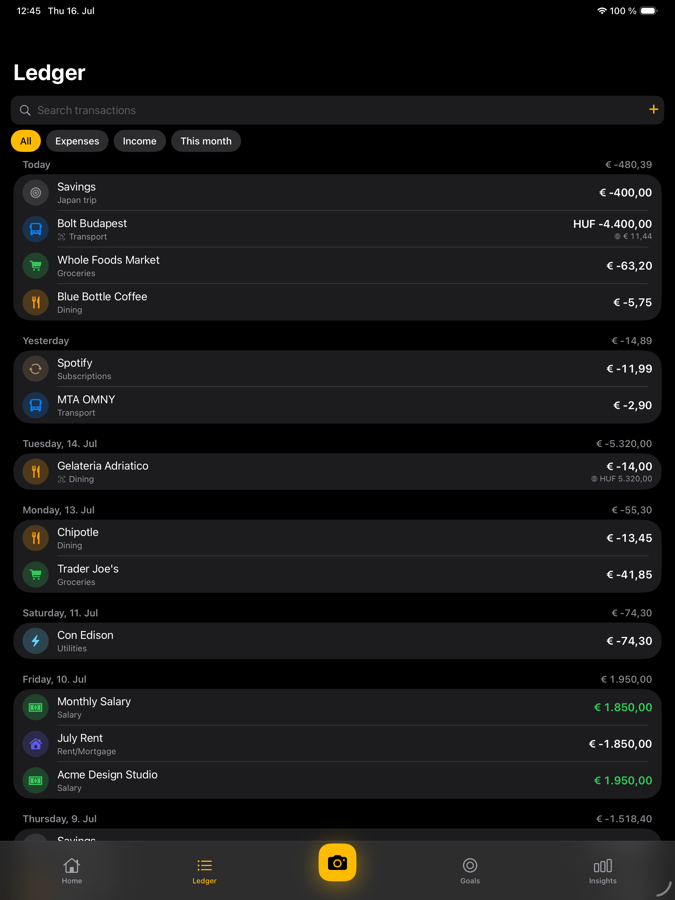Click the dining icon beside Chipotle
The image size is (675, 900).
(36, 538)
